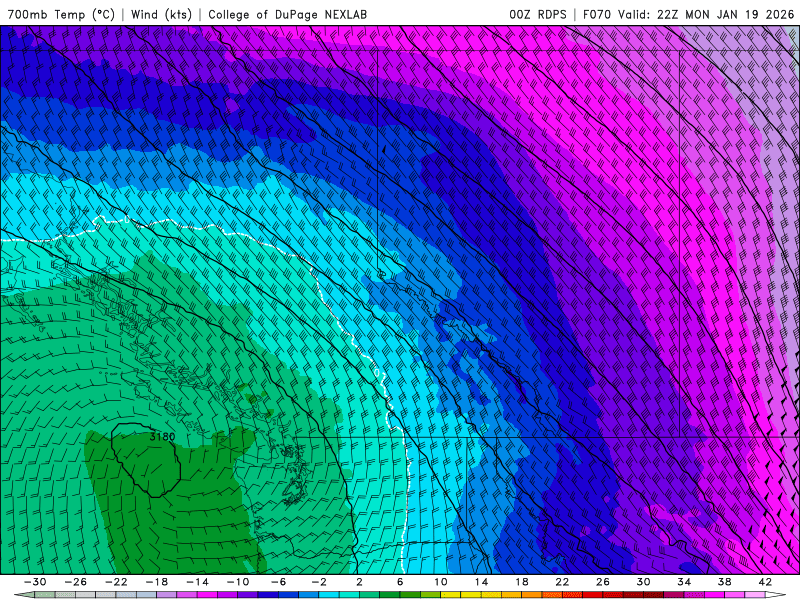Screen dimensions: 800x600
Task: Click the 3180 height contour label
Action: pos(162,437)
